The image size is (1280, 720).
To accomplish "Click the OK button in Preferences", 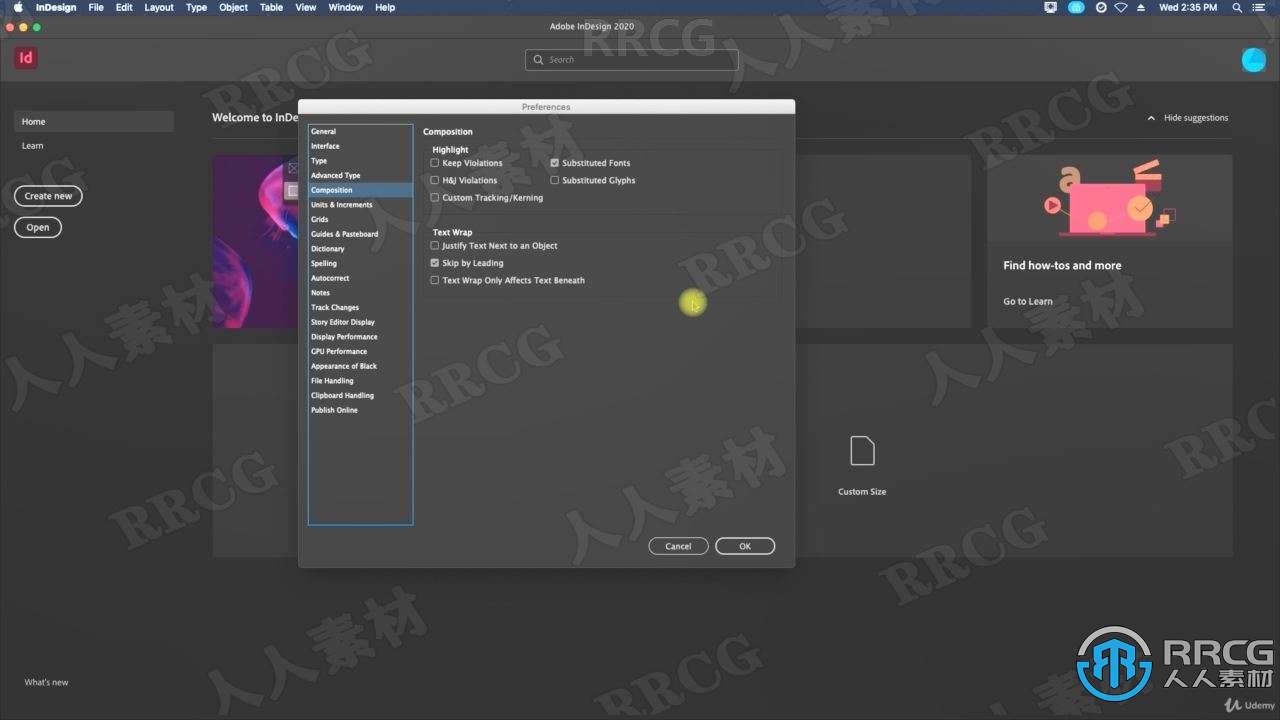I will 745,546.
